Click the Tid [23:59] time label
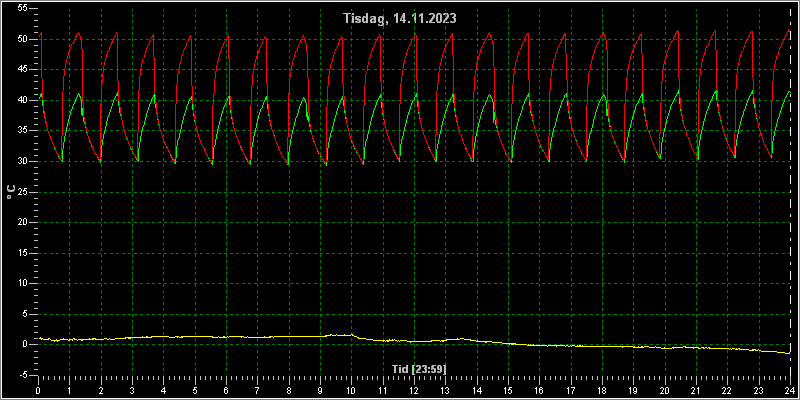800x400 pixels. (x=419, y=368)
